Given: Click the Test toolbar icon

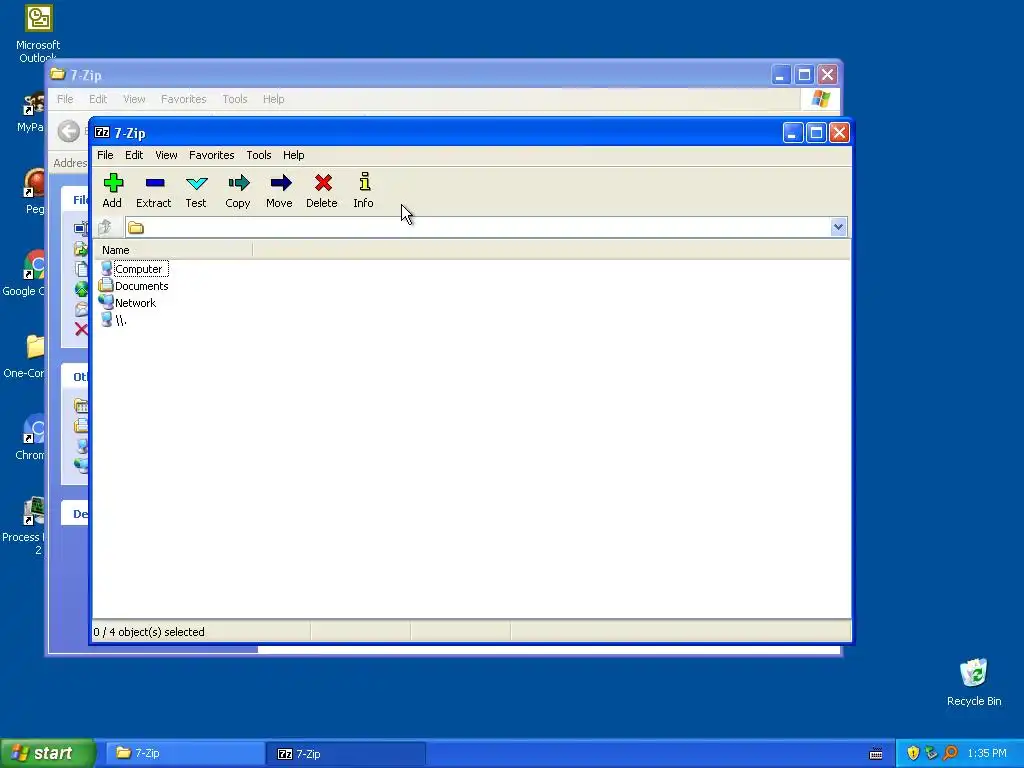Looking at the screenshot, I should coord(196,183).
